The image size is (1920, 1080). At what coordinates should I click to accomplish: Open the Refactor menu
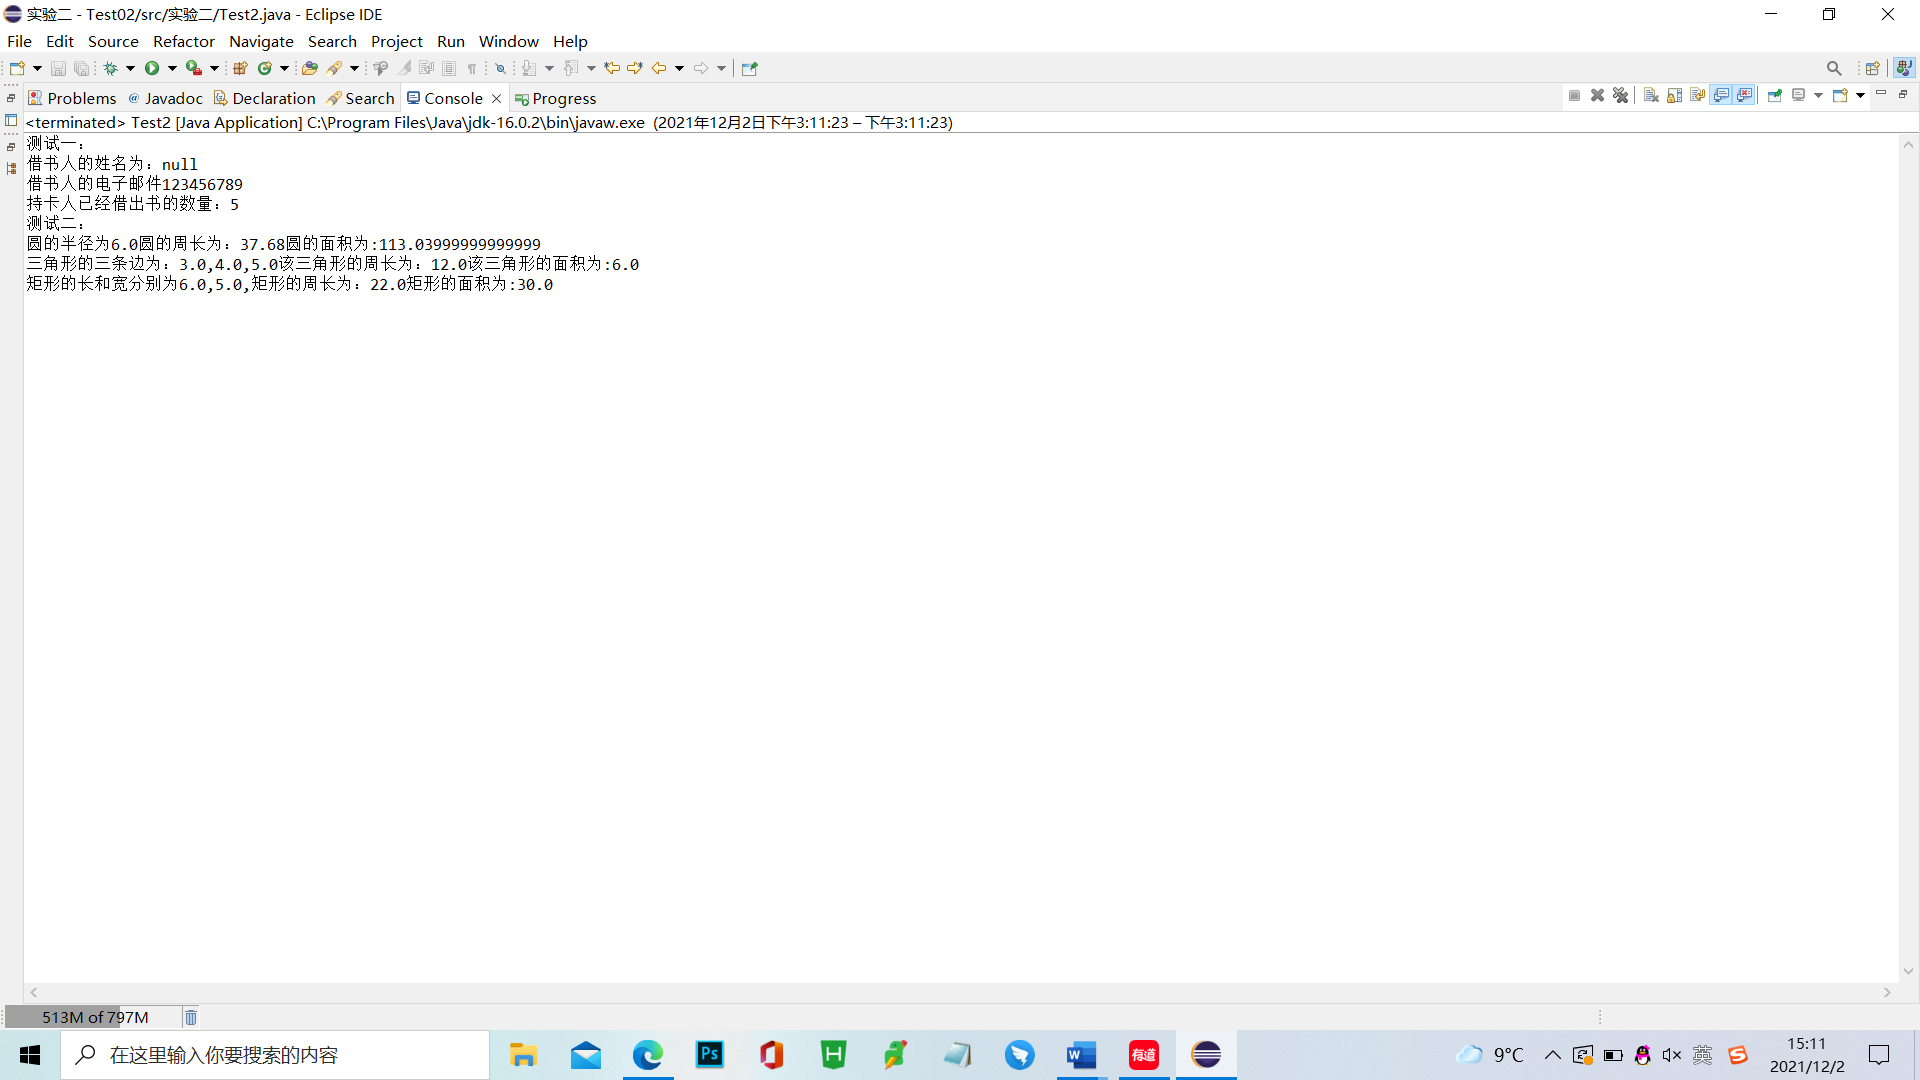[x=183, y=41]
